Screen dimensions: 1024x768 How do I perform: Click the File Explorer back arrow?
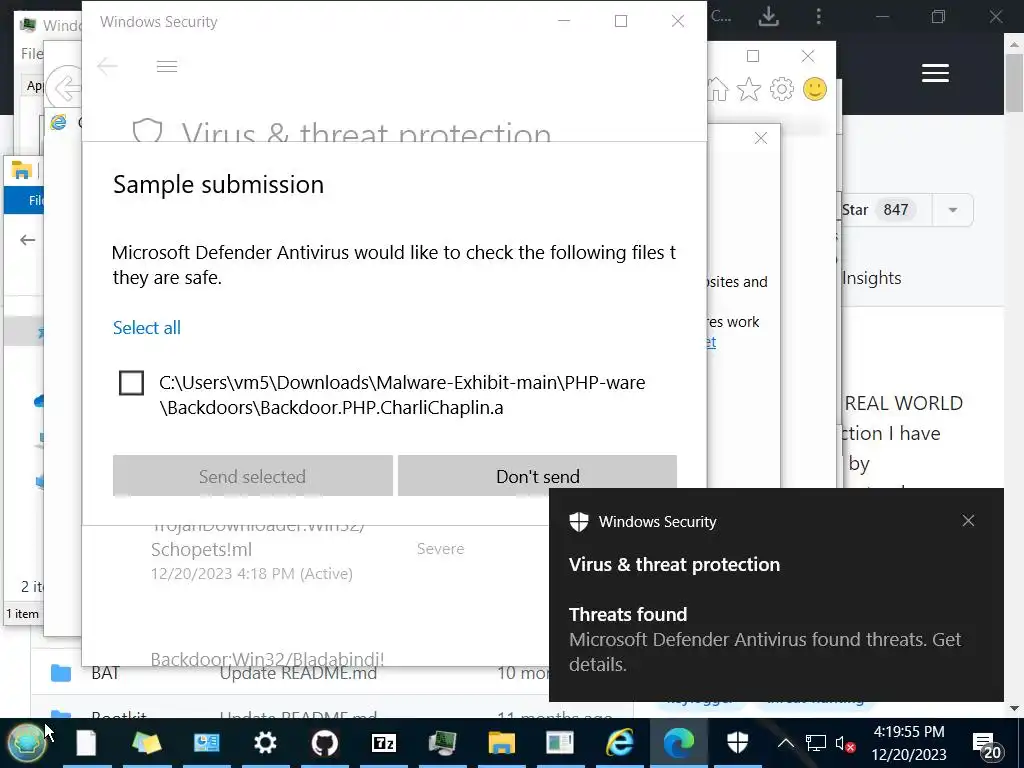tap(27, 240)
